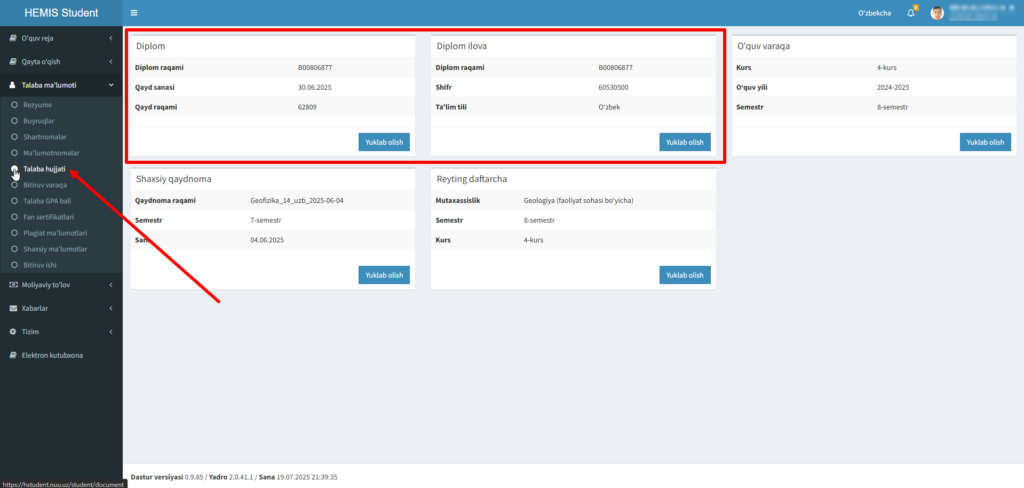Click the Moliyaviy to'lov money icon
1024x488 pixels.
click(x=13, y=285)
